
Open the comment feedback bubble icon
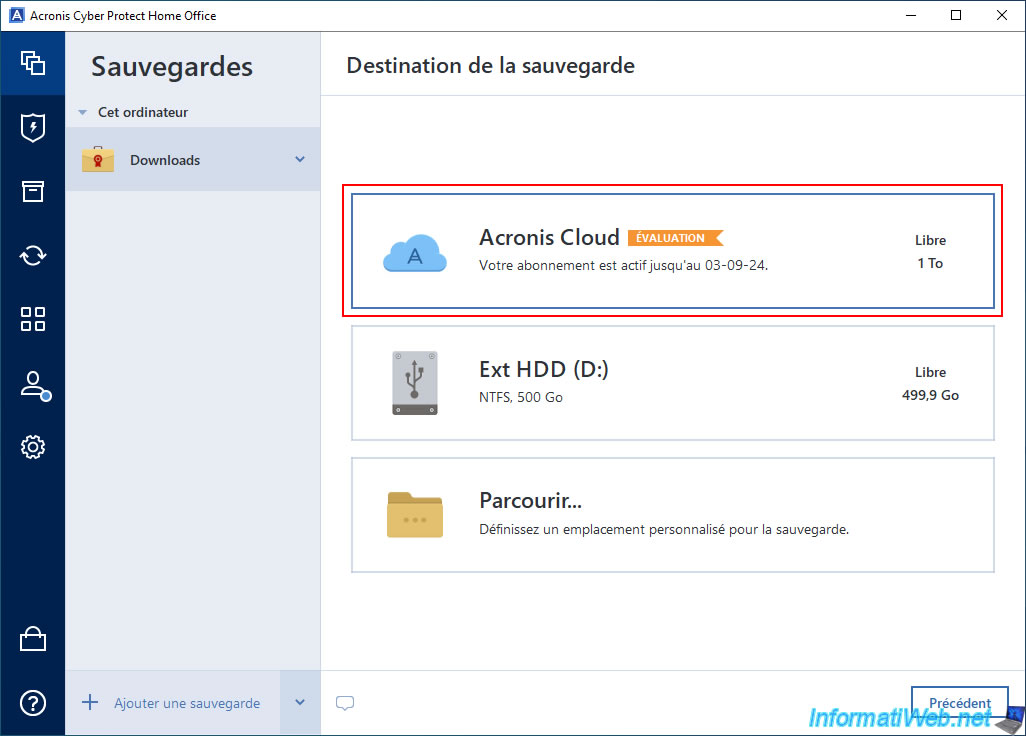[345, 703]
